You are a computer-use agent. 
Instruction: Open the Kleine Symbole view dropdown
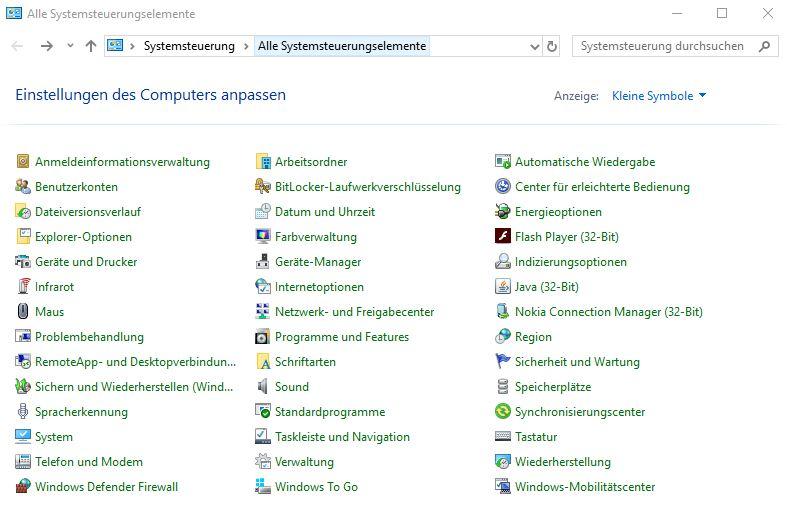(659, 96)
